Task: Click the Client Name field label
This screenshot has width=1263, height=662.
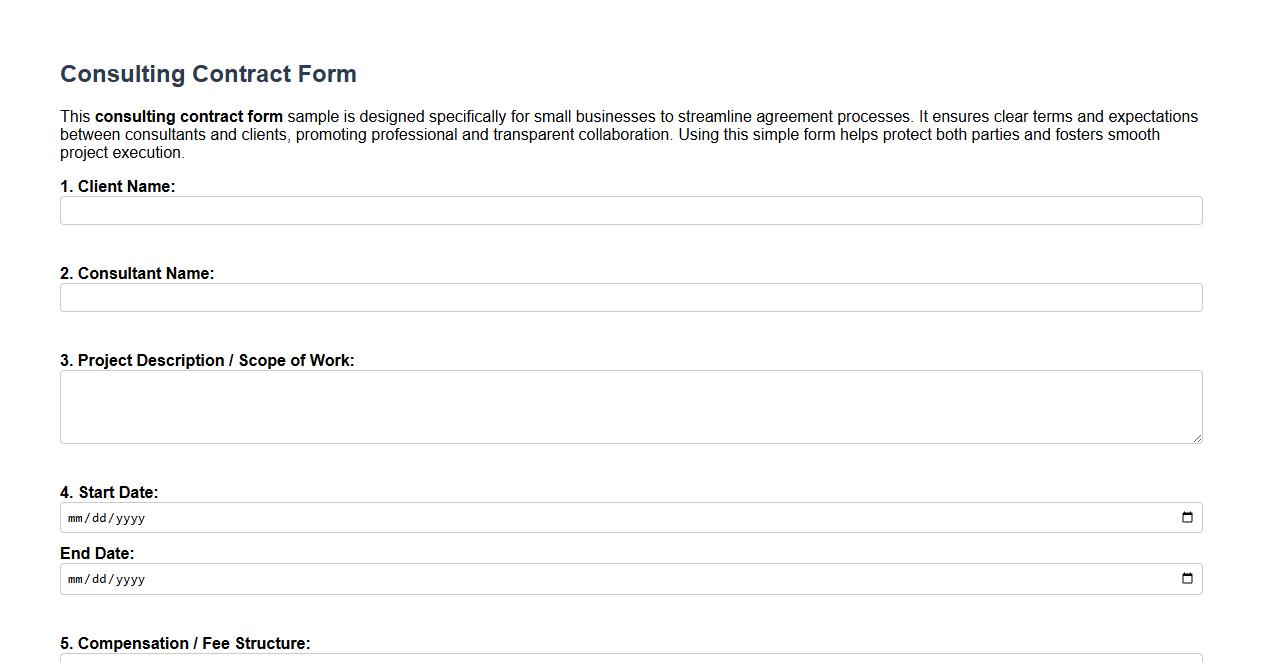Action: pos(117,186)
